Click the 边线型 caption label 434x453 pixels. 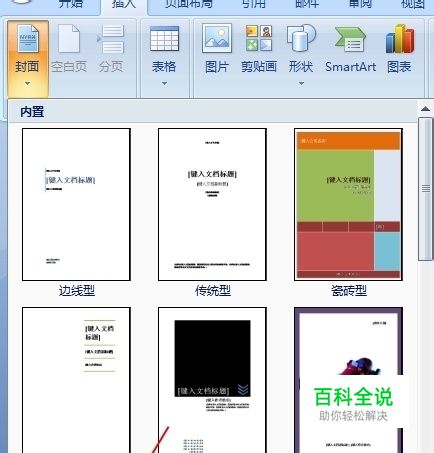pyautogui.click(x=77, y=291)
